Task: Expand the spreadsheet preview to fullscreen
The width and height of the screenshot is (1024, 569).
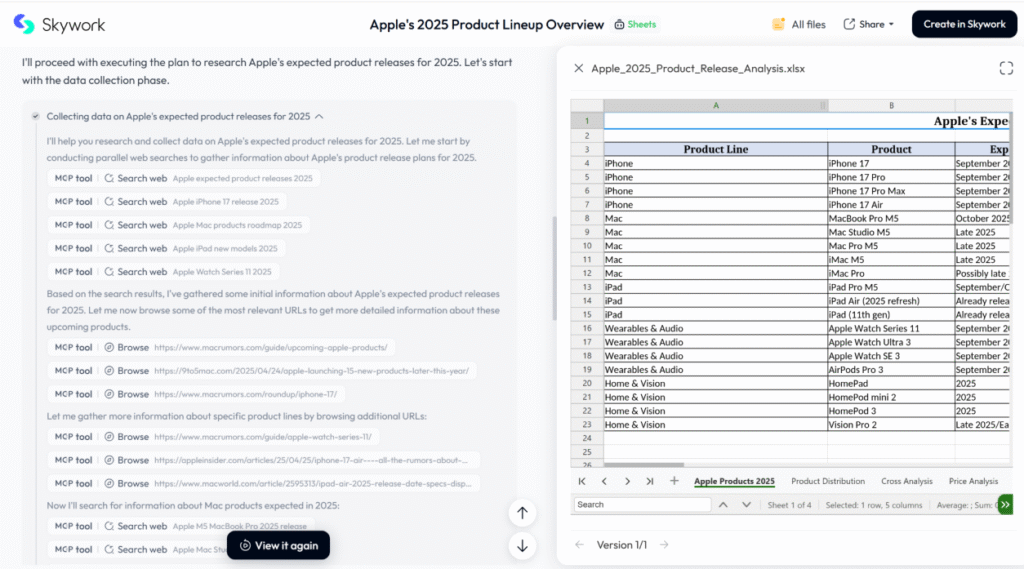Action: click(x=1006, y=68)
